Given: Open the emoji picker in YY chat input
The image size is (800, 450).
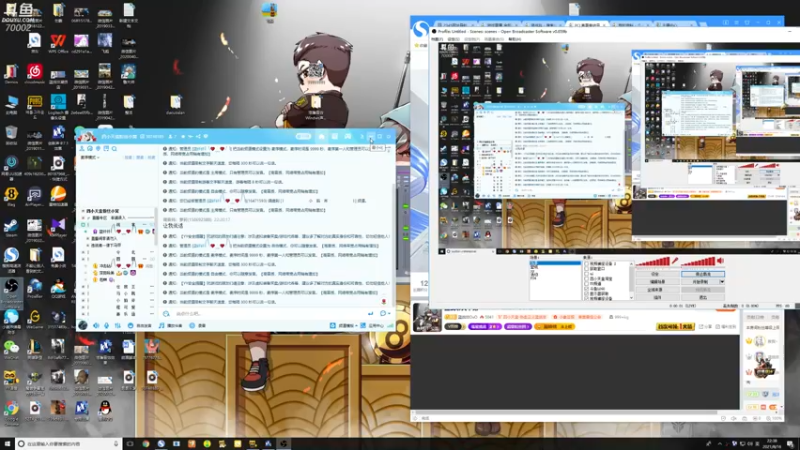Looking at the screenshot, I should click(167, 313).
